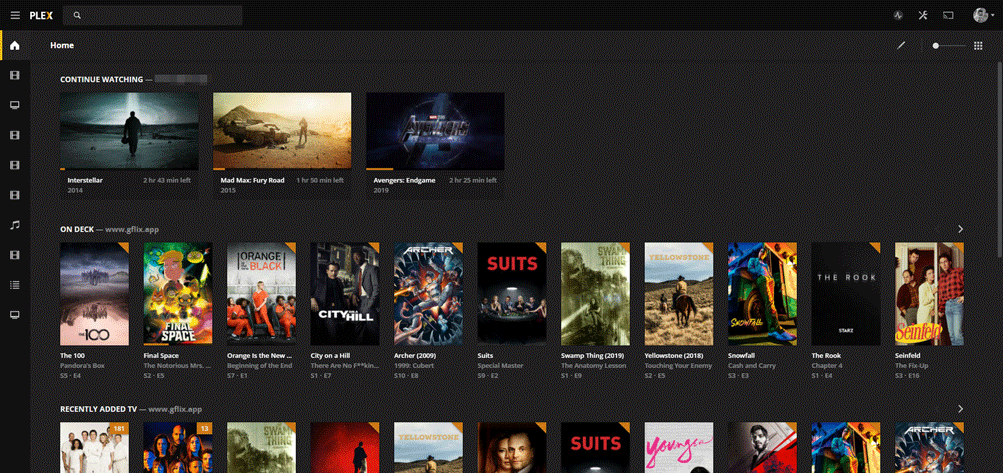This screenshot has height=473, width=1003.
Task: Open Settings via the wrench and screwdriver icon
Action: (x=923, y=16)
